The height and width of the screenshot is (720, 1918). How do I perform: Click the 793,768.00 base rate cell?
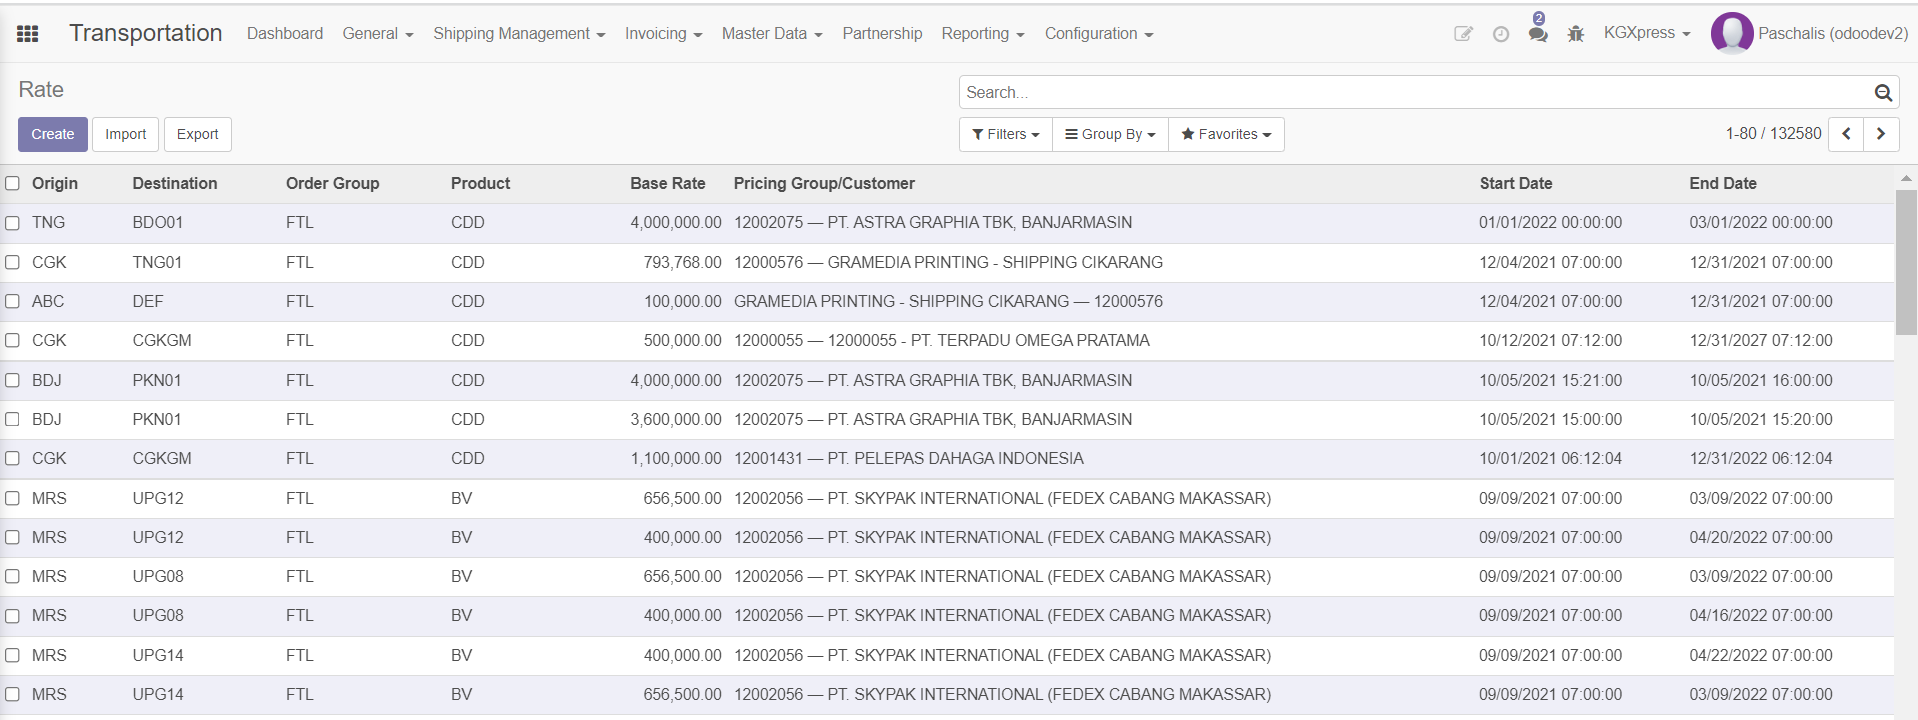coord(682,262)
